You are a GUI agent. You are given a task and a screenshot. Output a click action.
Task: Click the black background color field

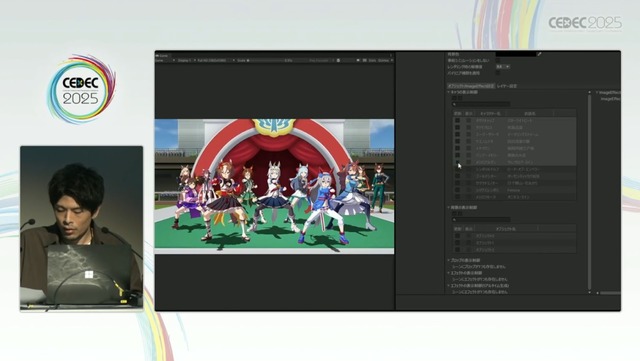point(516,54)
